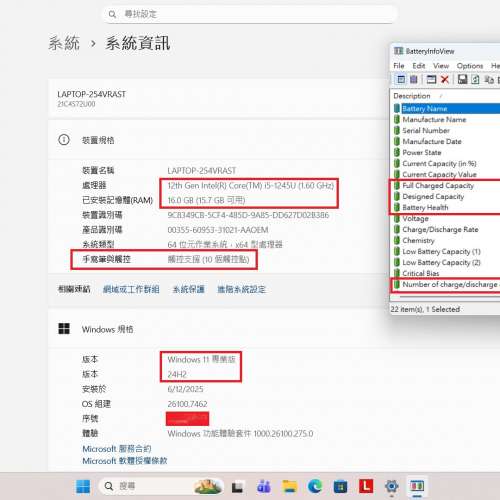The image size is (500, 500).
Task: Open Settings gear icon on taskbar
Action: coord(392,486)
